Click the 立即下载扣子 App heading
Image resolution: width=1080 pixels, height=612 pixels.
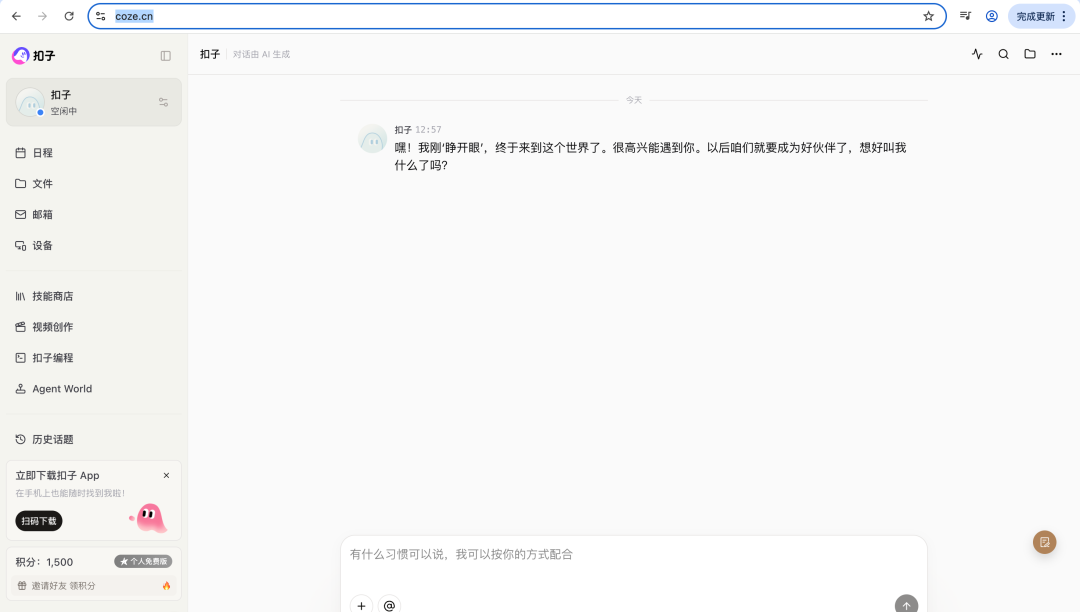[57, 476]
